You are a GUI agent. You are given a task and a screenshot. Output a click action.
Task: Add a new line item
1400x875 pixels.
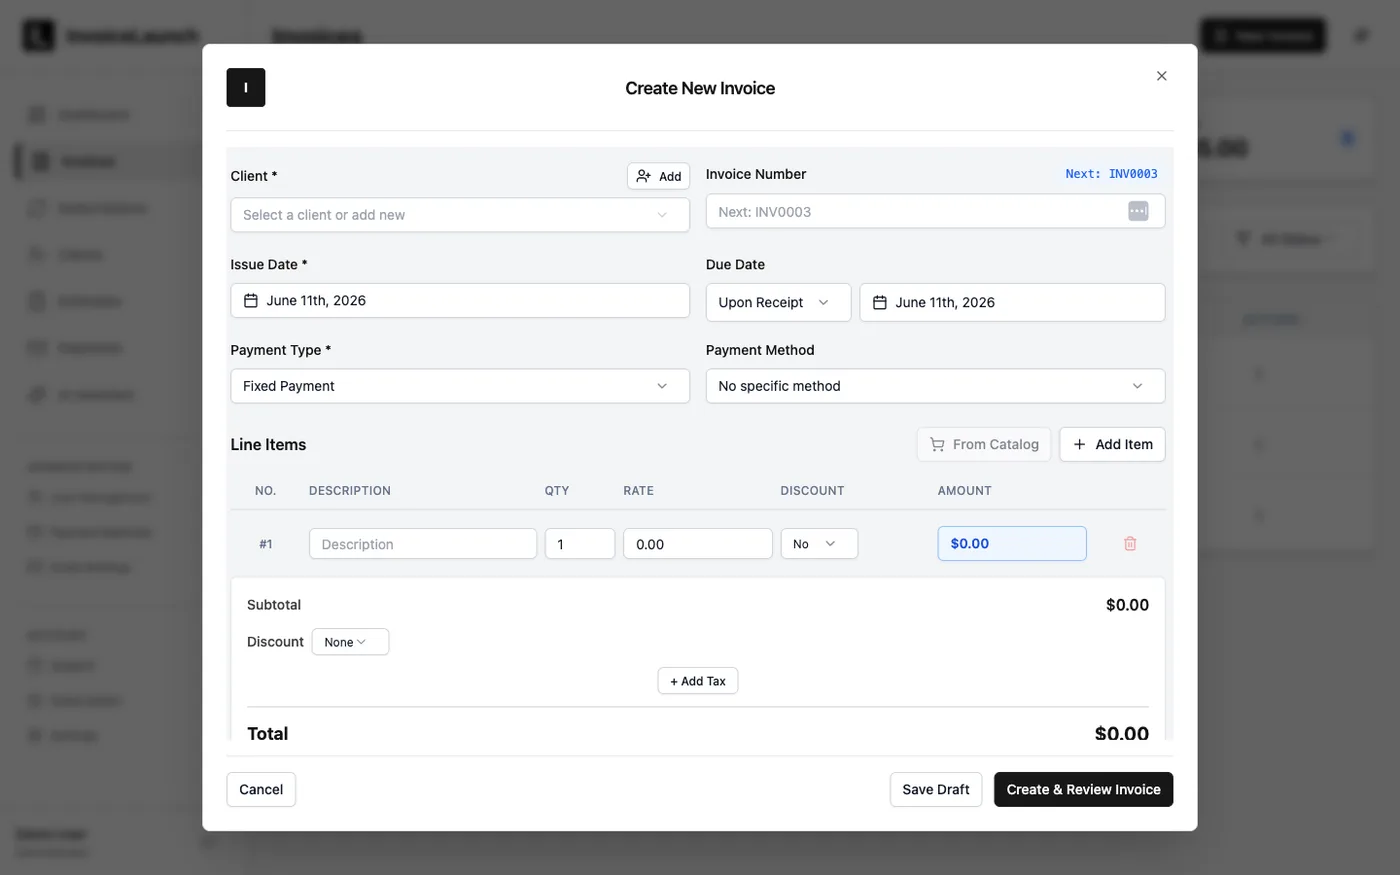coord(1112,444)
